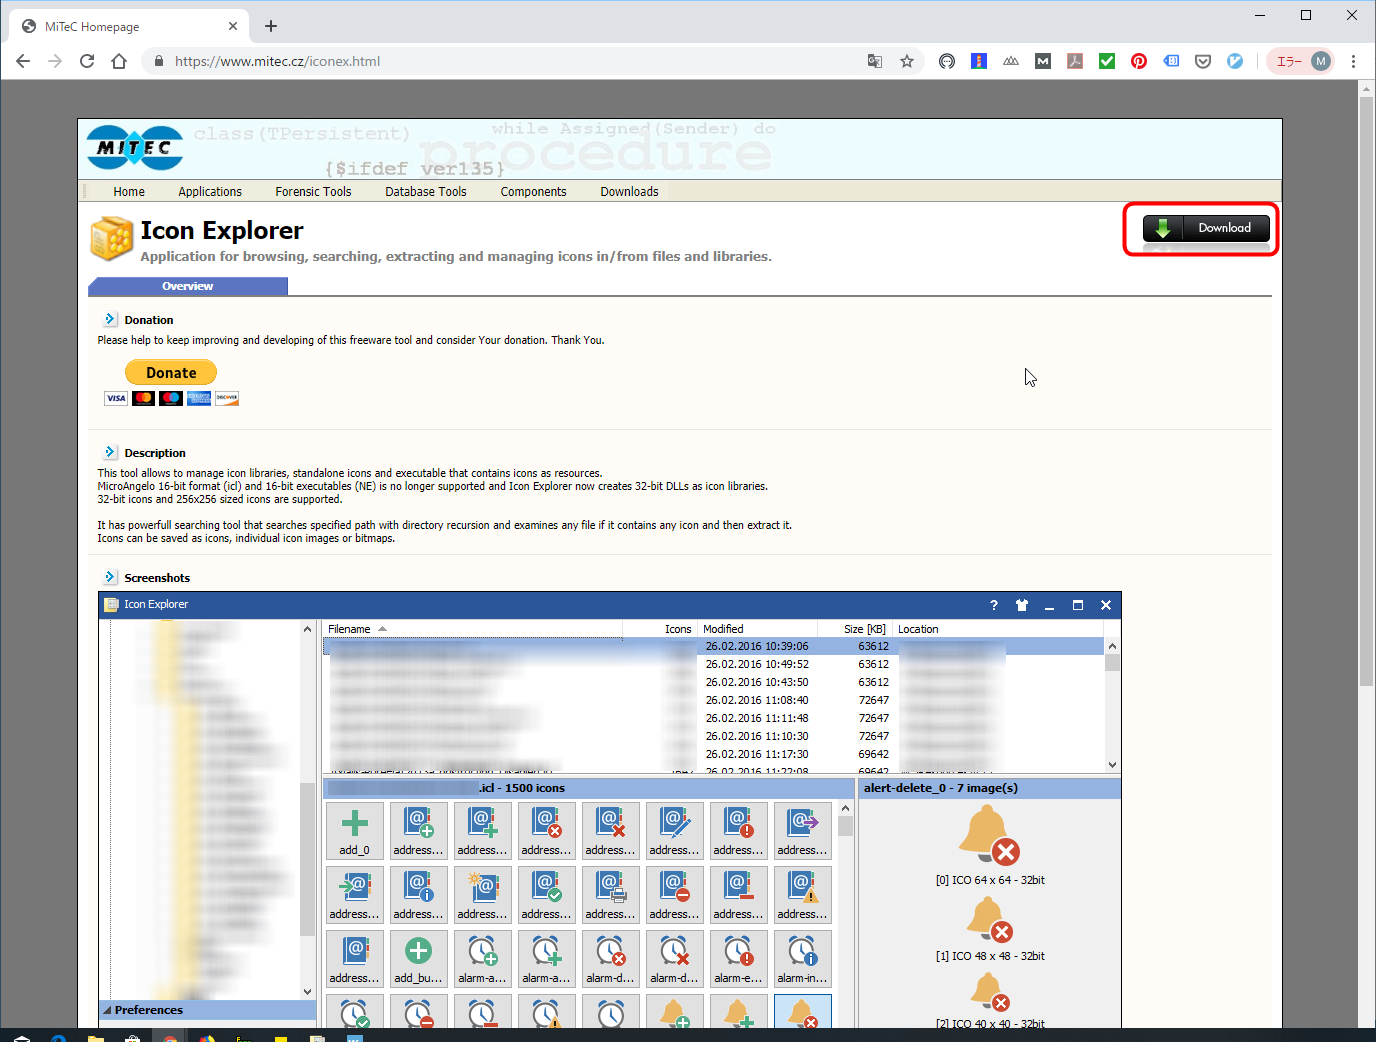Click the help question mark in Icon Explorer titlebar
This screenshot has height=1042, width=1376.
pyautogui.click(x=993, y=605)
